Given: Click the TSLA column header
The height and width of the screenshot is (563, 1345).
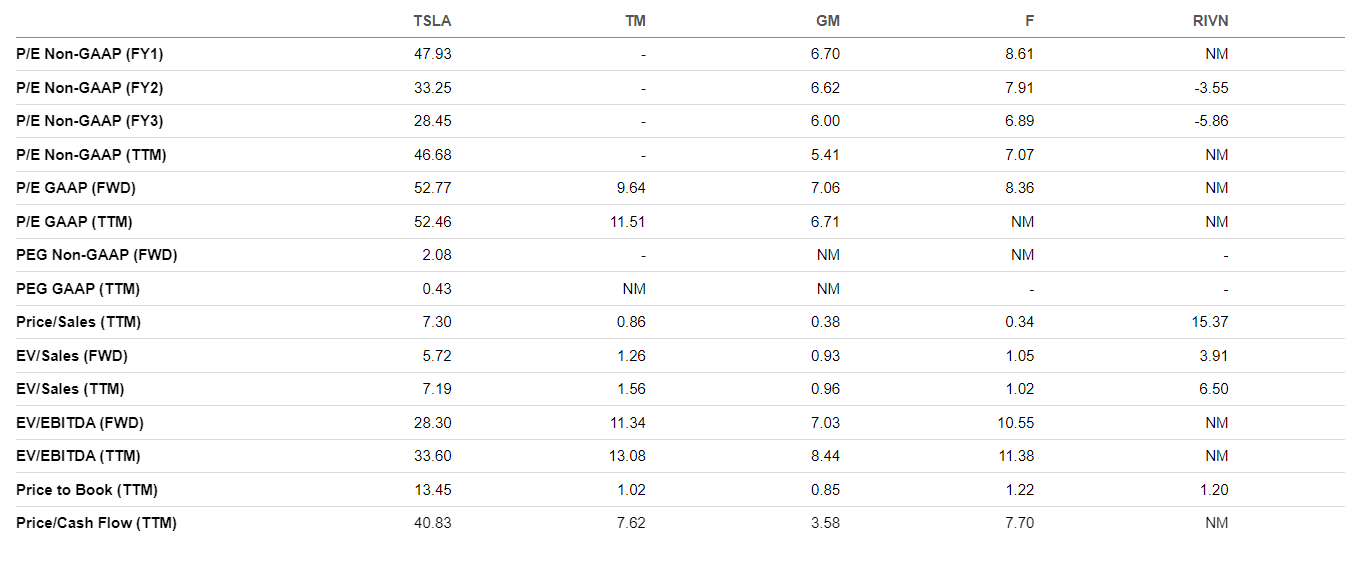Looking at the screenshot, I should click(x=432, y=21).
